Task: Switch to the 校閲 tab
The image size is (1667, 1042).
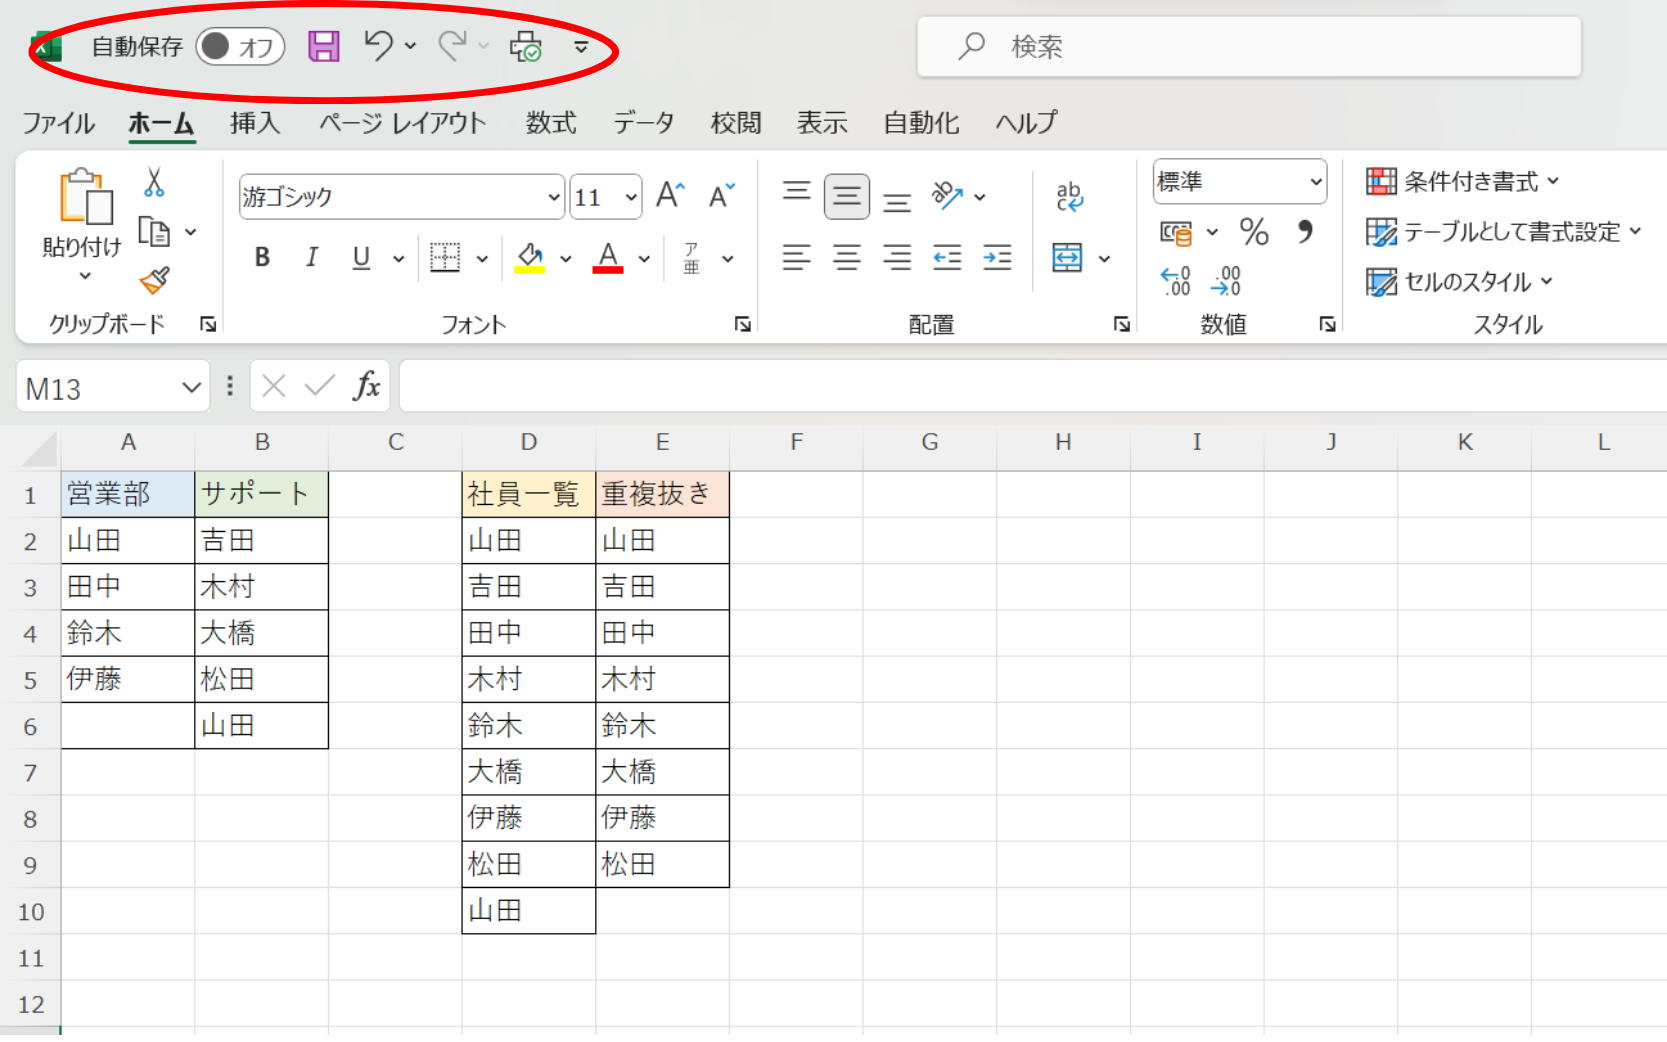Action: [x=736, y=123]
